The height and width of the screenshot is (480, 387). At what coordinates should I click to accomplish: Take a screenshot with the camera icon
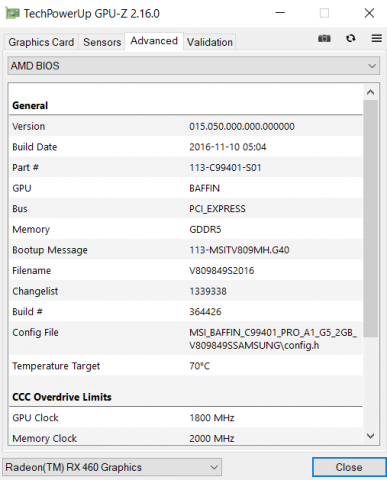pos(324,38)
